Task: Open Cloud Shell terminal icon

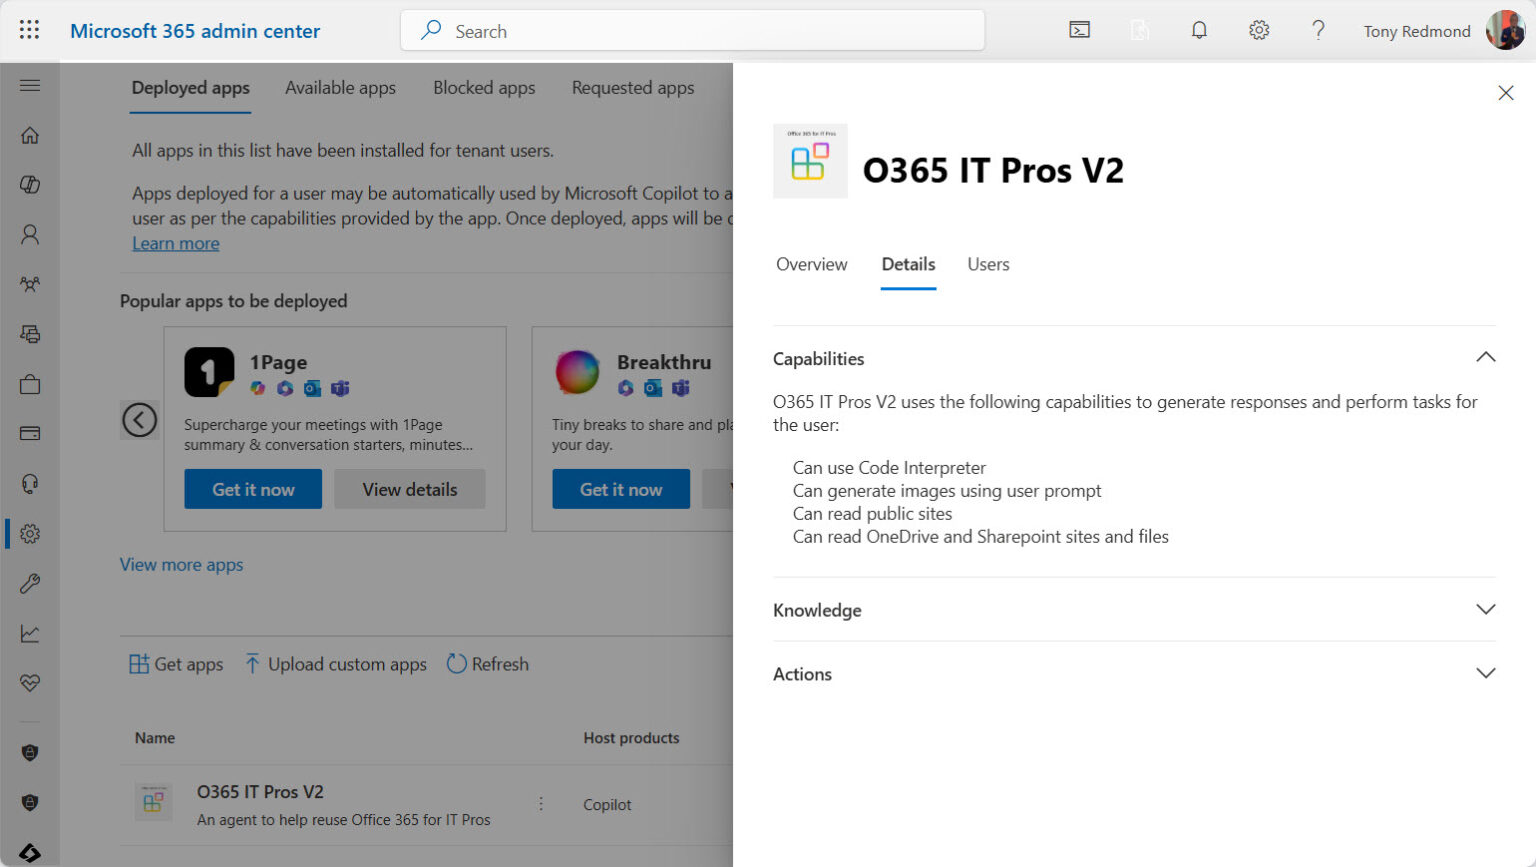Action: 1080,30
